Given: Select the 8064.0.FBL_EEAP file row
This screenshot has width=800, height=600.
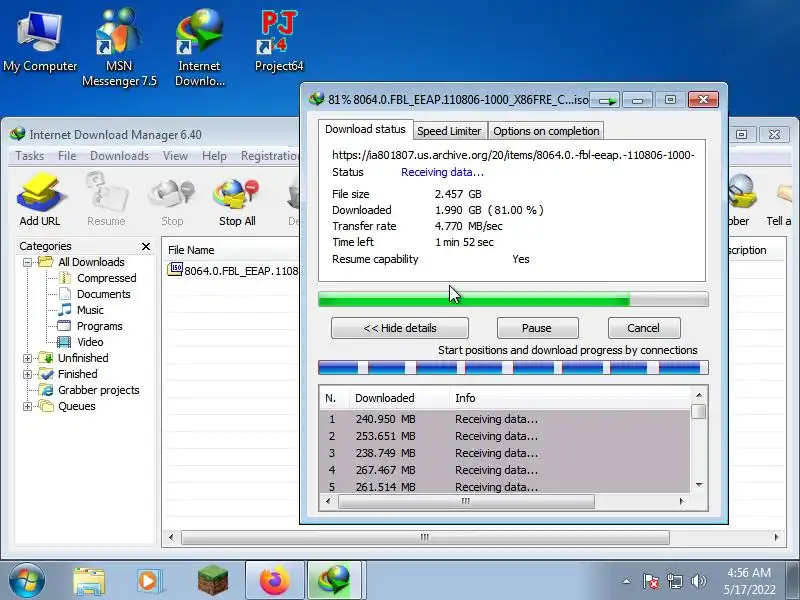Looking at the screenshot, I should pyautogui.click(x=232, y=270).
